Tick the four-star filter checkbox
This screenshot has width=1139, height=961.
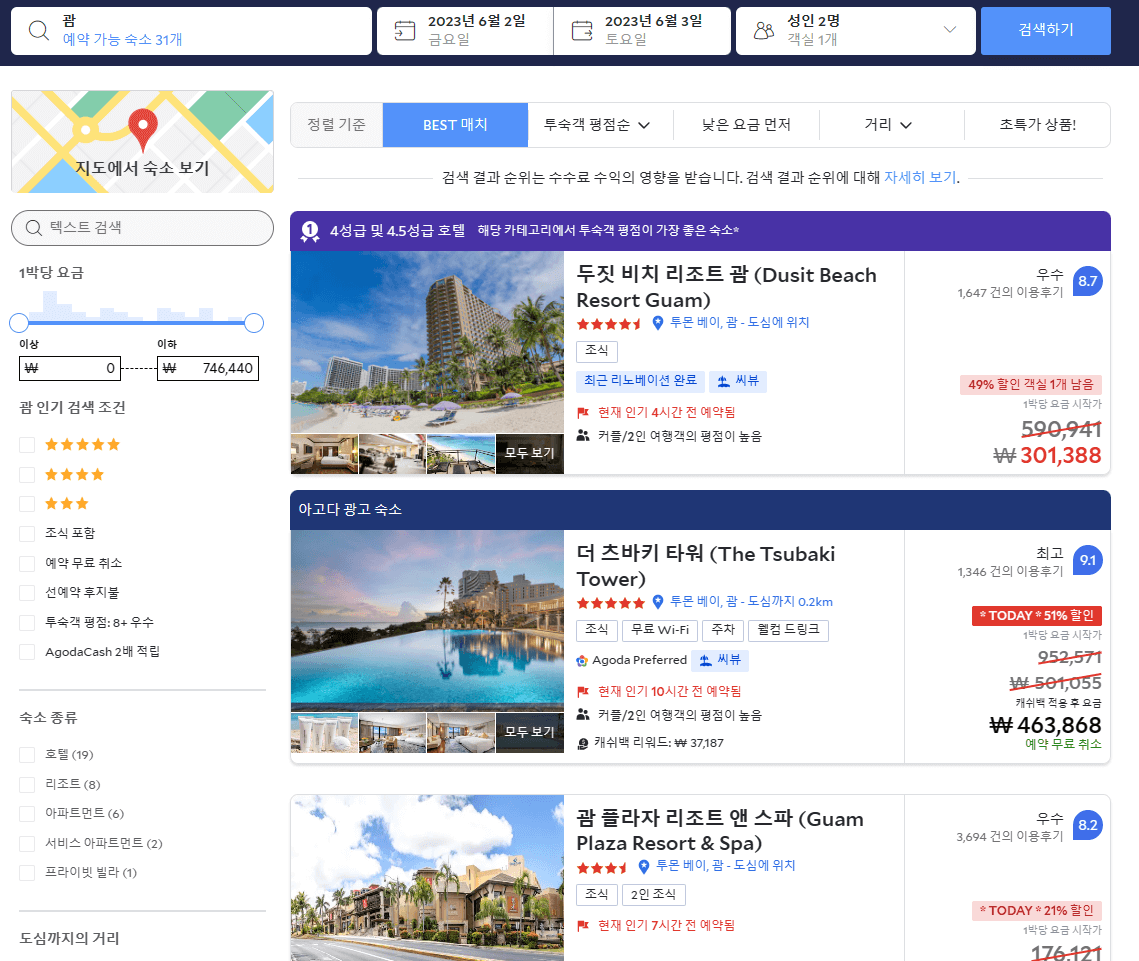coord(27,475)
